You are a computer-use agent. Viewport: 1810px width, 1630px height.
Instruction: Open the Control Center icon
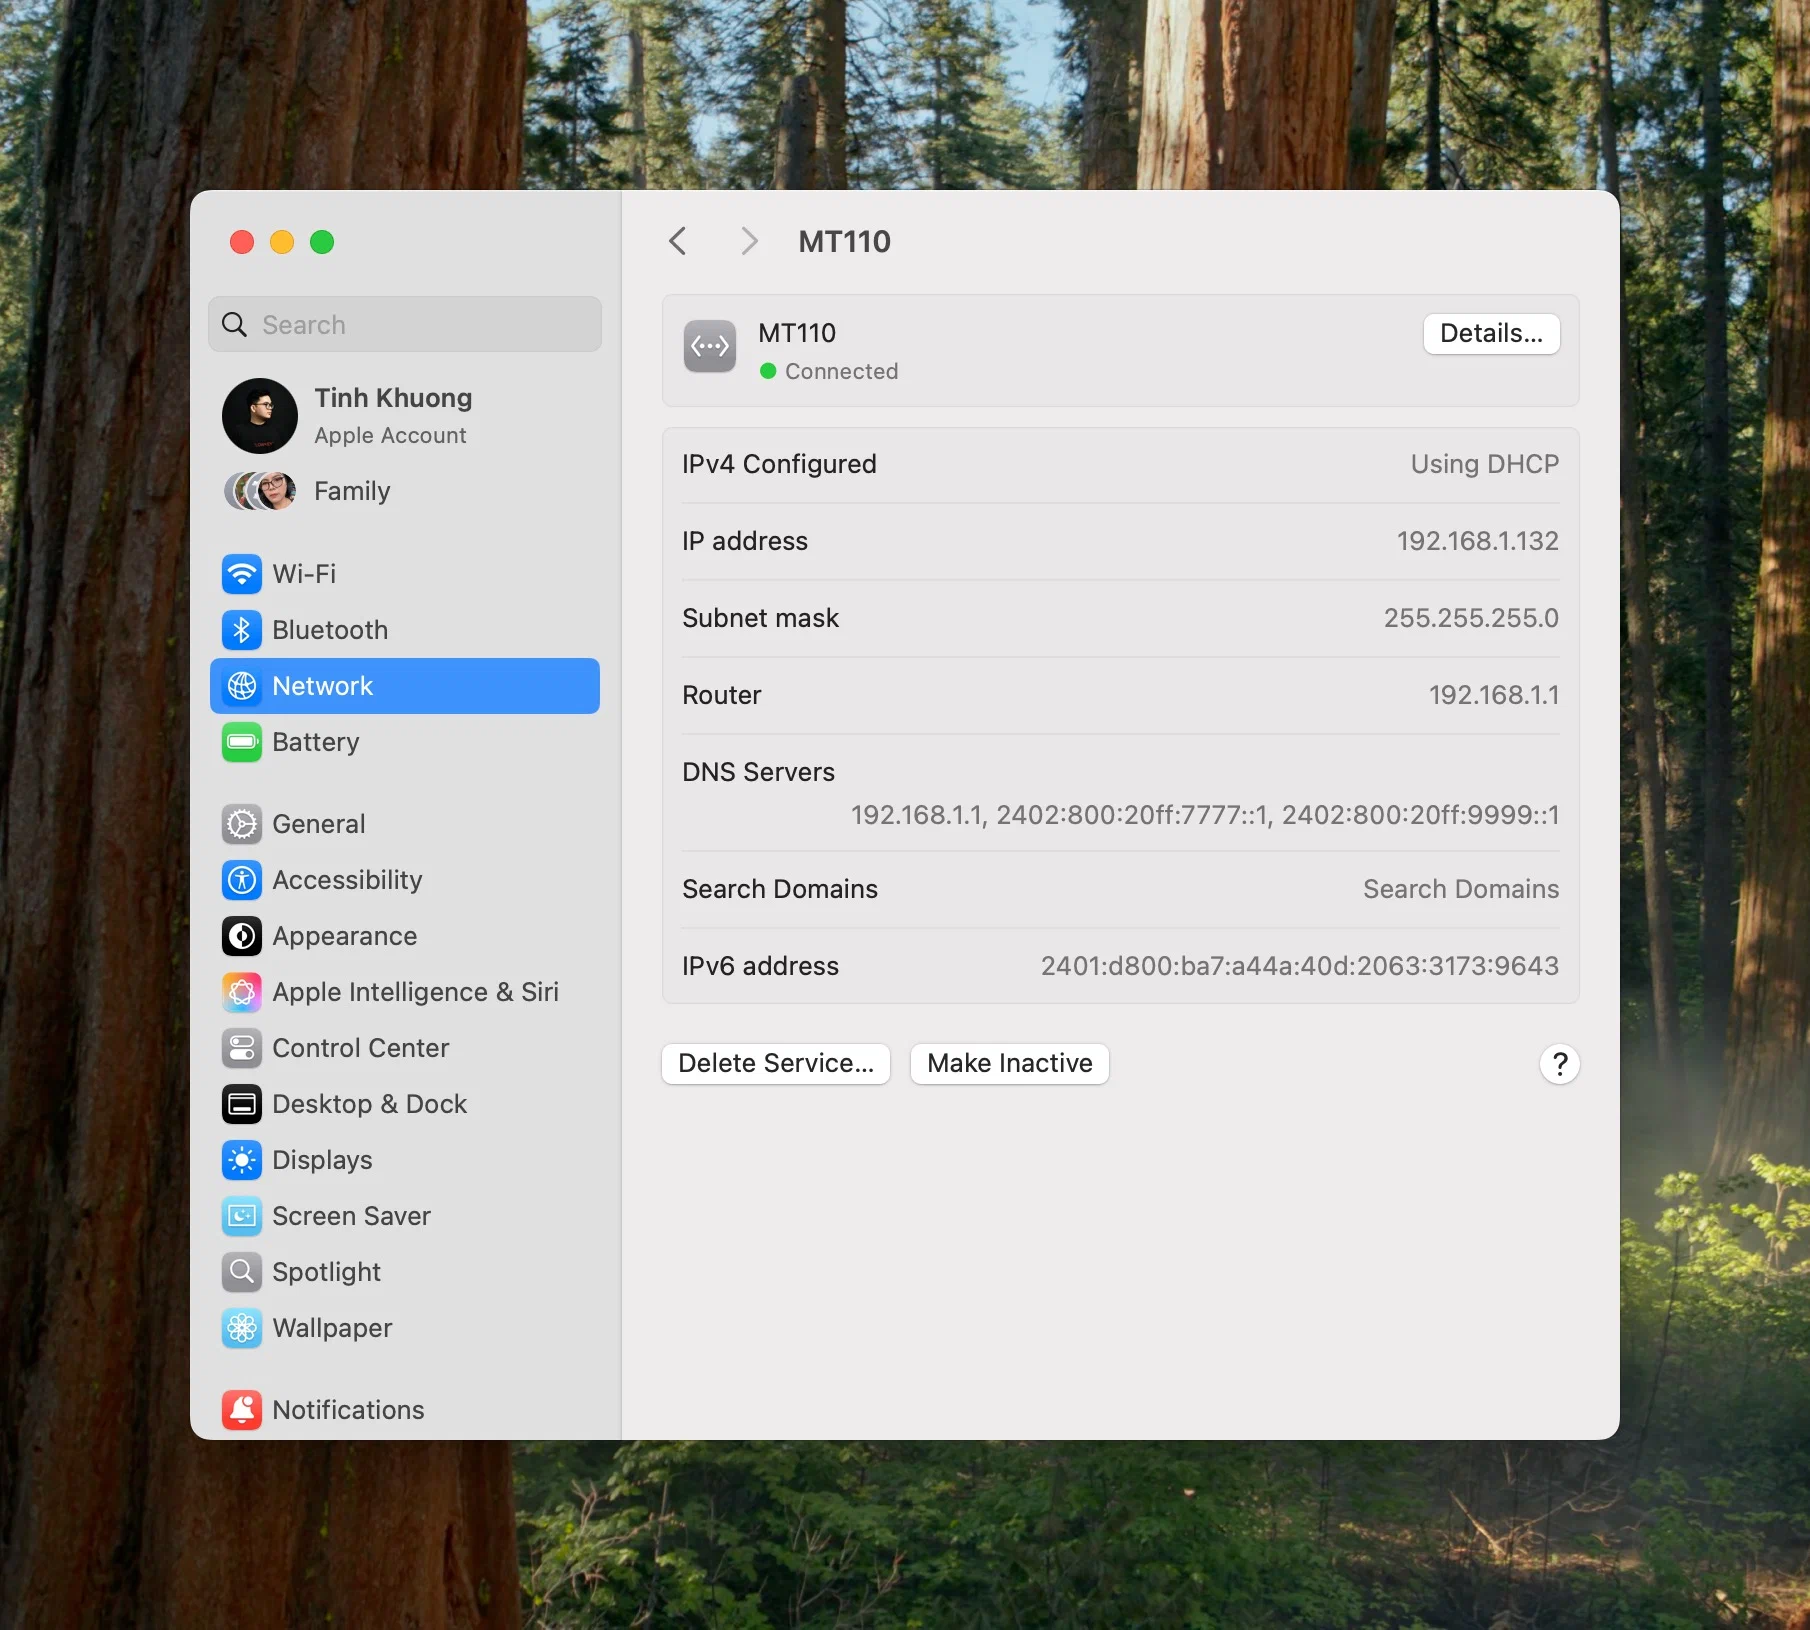point(242,1048)
